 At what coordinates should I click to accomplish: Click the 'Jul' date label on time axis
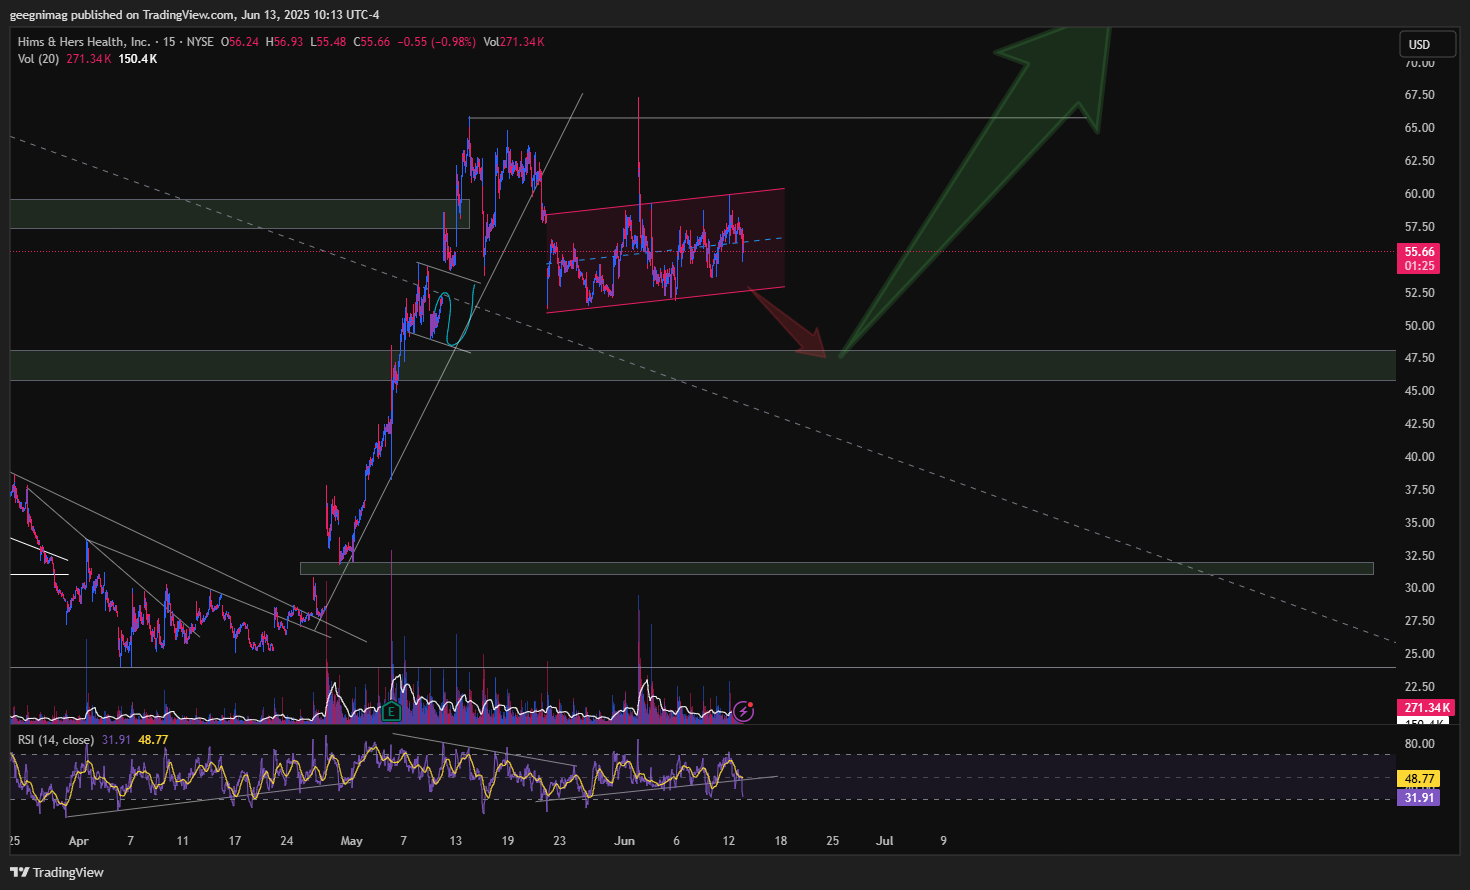(x=884, y=841)
